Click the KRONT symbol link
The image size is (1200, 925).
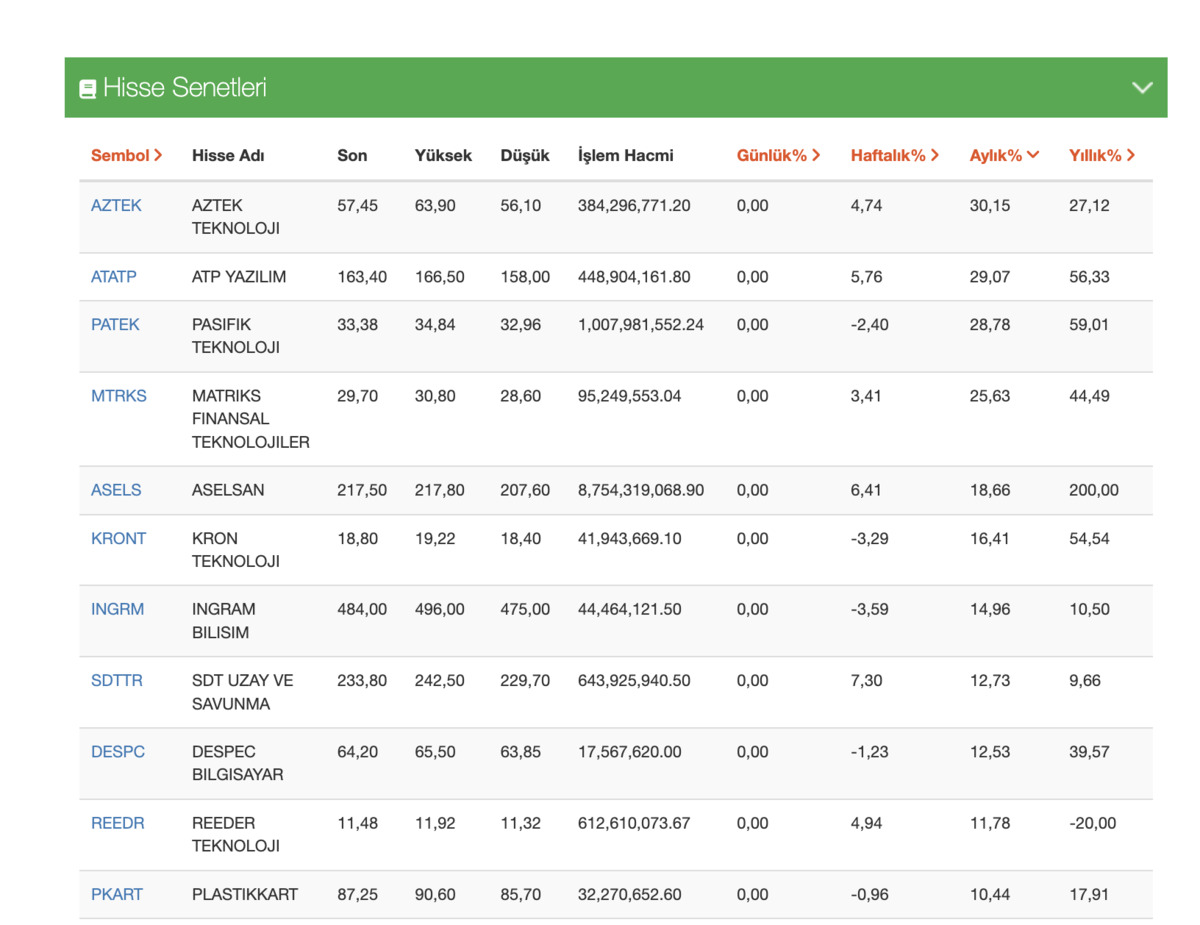tap(118, 538)
